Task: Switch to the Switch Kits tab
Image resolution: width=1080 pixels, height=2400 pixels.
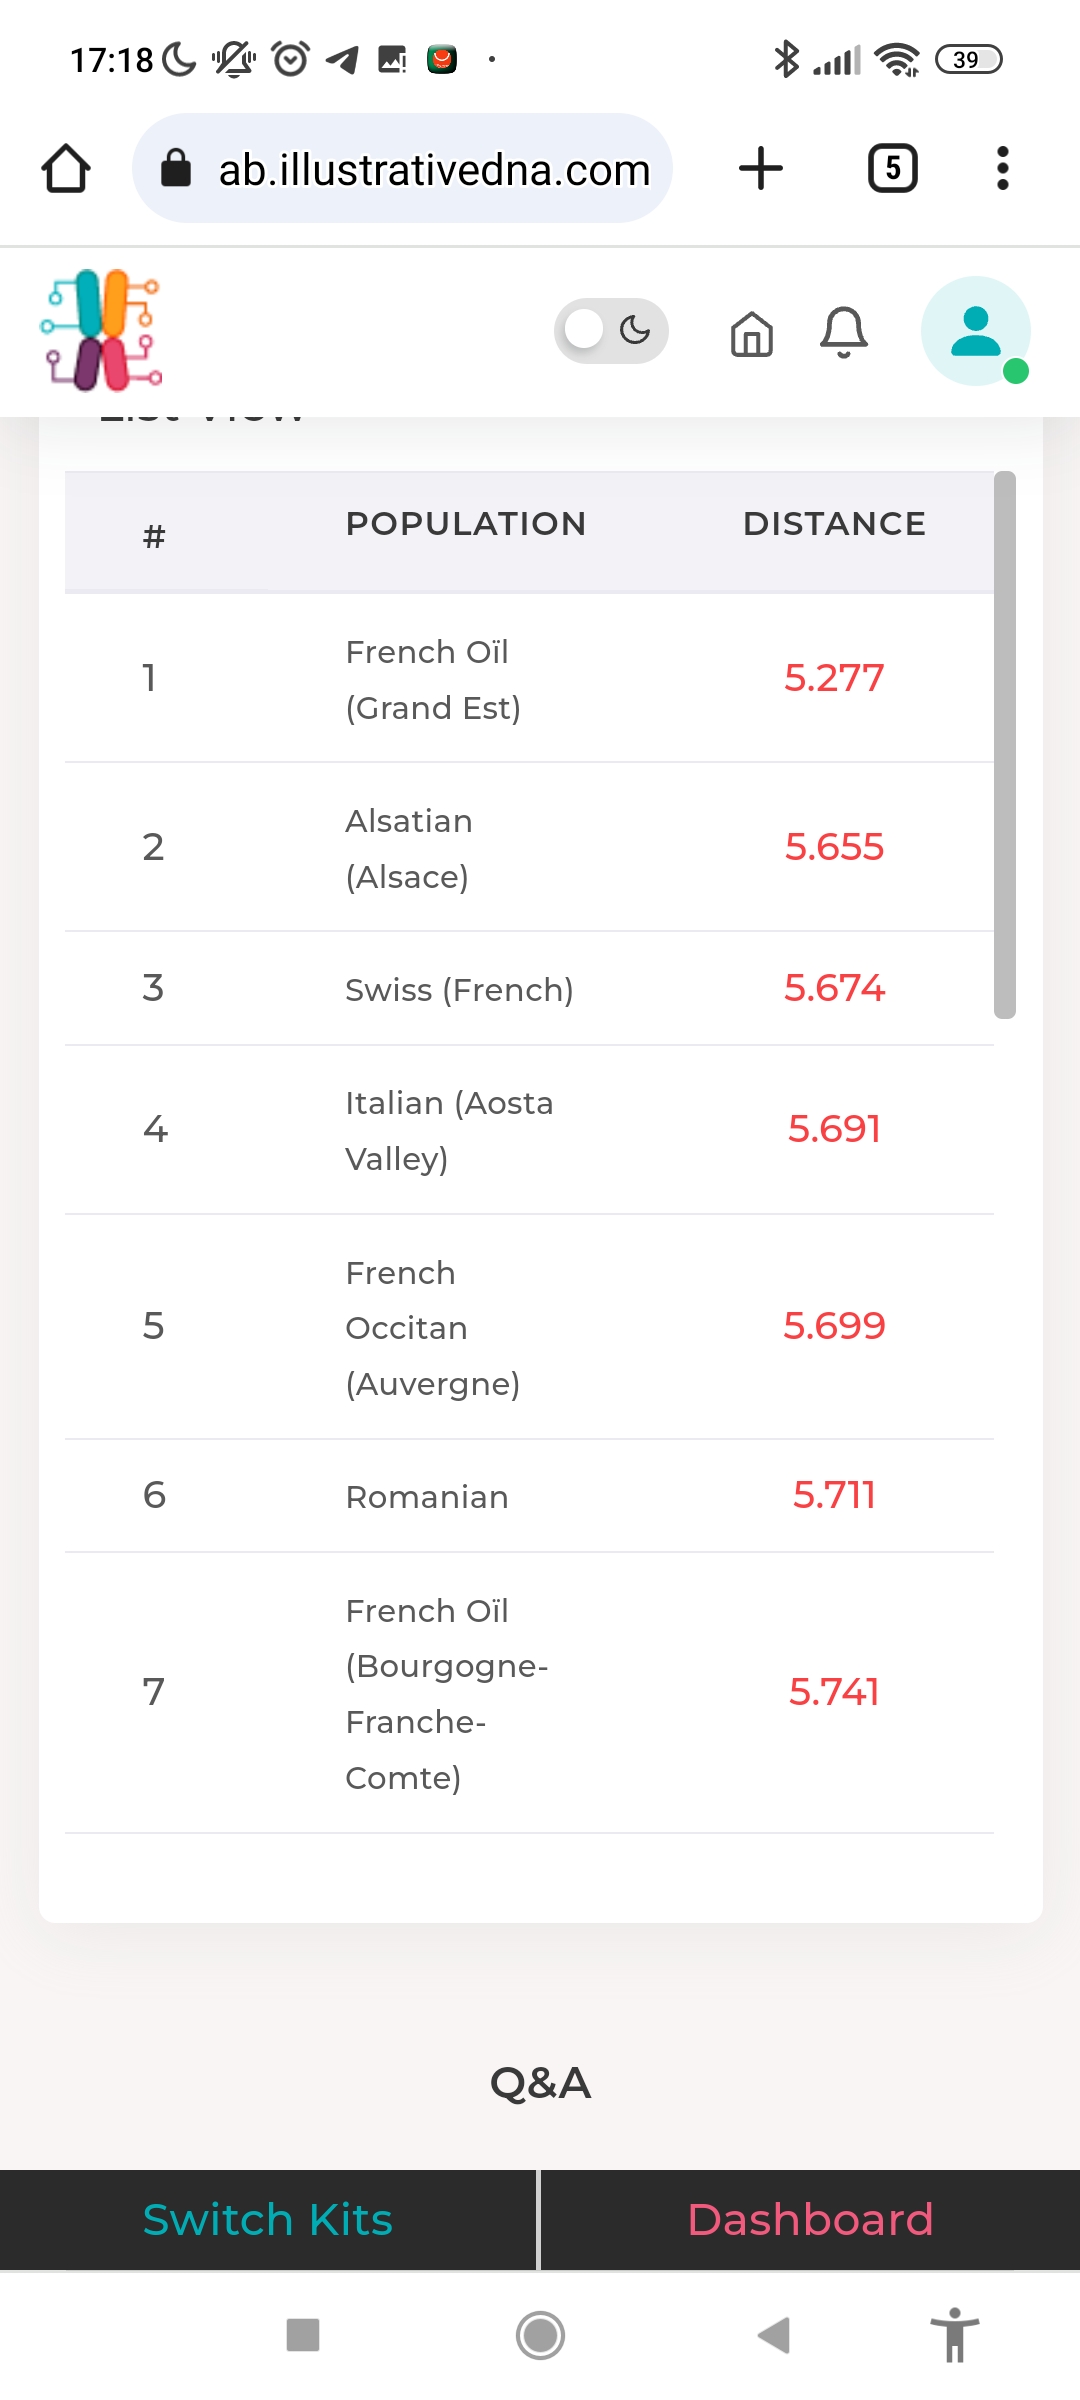Action: click(268, 2219)
